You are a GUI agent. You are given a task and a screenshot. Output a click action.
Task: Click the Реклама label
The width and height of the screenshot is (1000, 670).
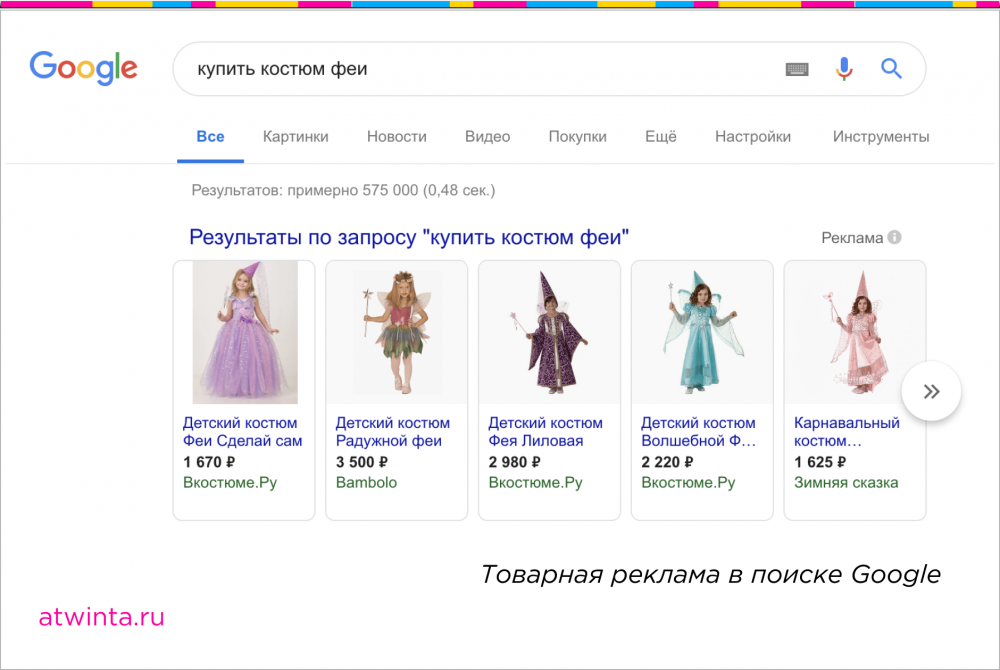click(852, 238)
